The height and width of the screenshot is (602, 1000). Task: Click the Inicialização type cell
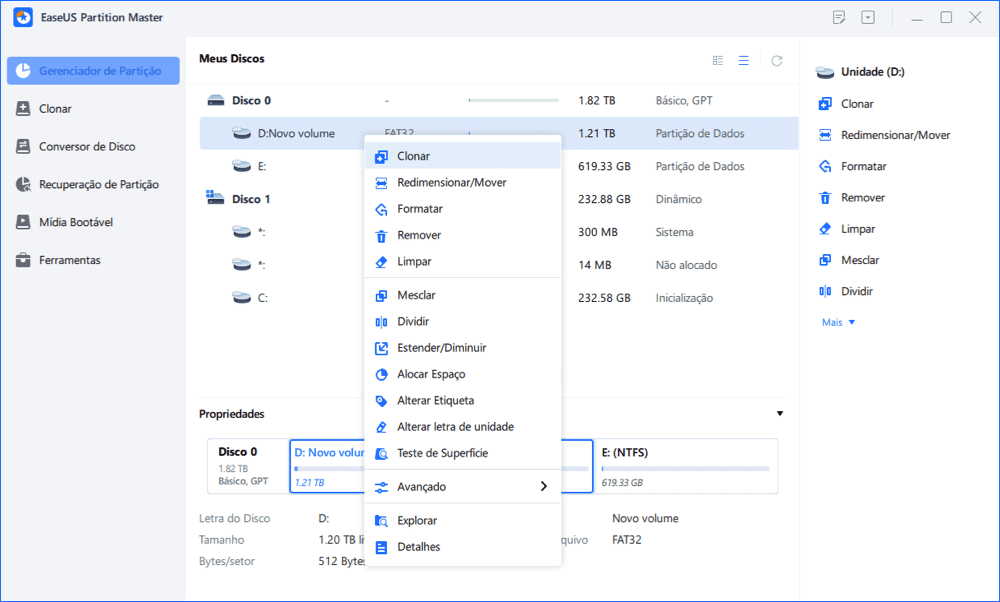click(x=684, y=298)
